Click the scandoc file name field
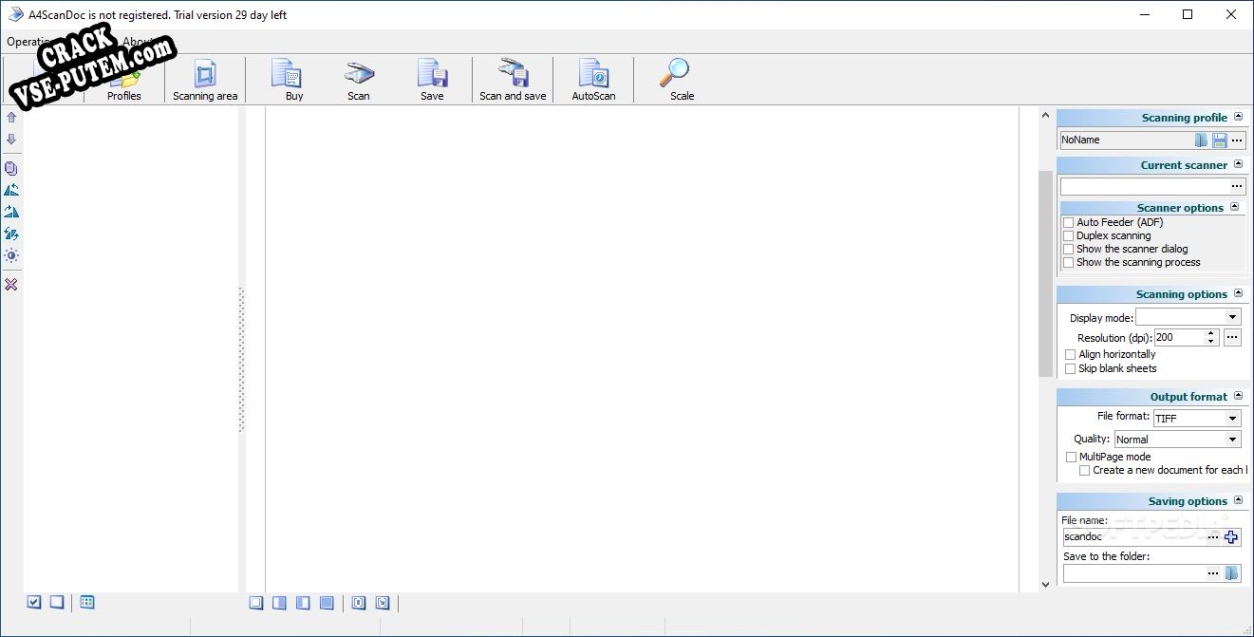Viewport: 1254px width, 637px height. (x=1134, y=537)
